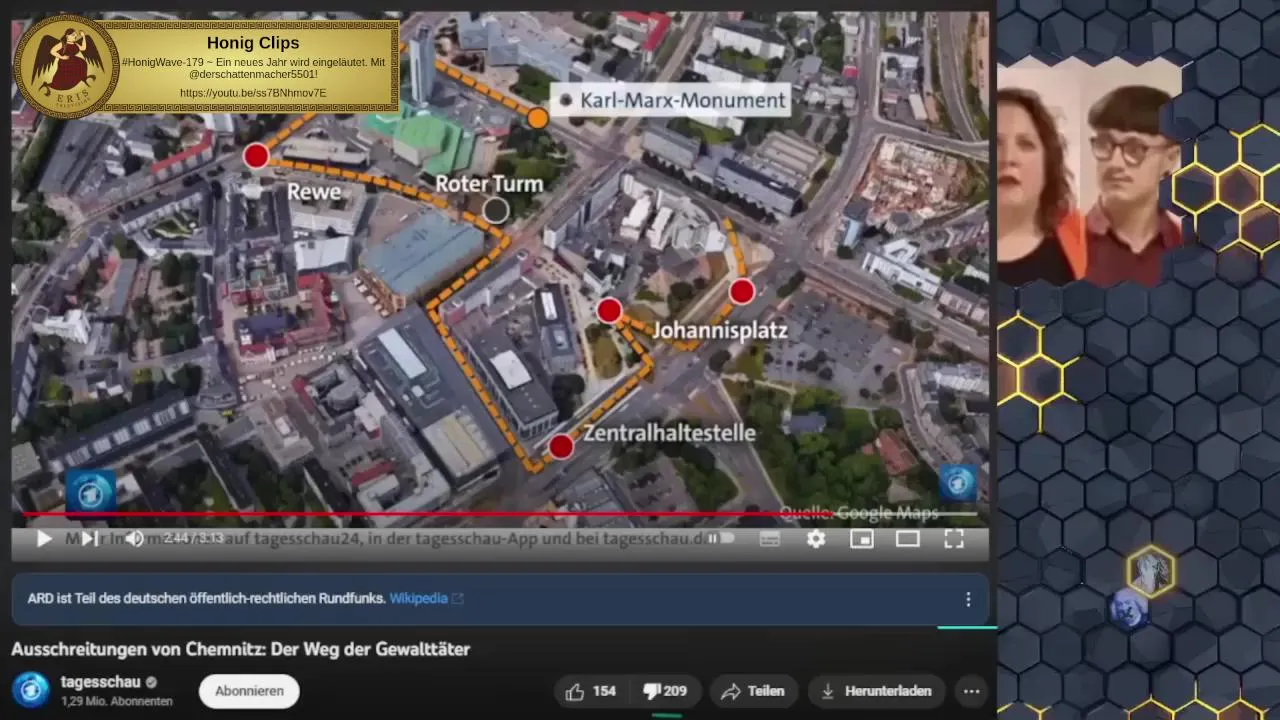1280x720 pixels.
Task: Open the miniplayer view
Action: [861, 539]
